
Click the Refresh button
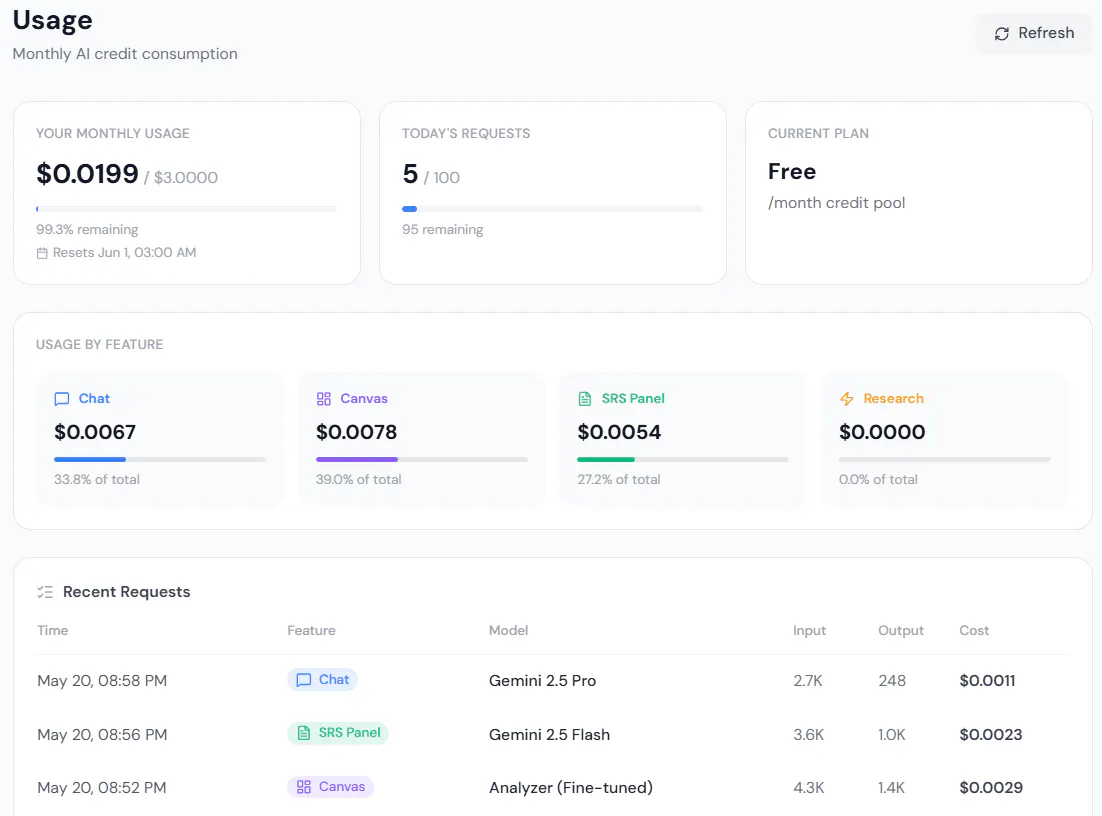1034,33
